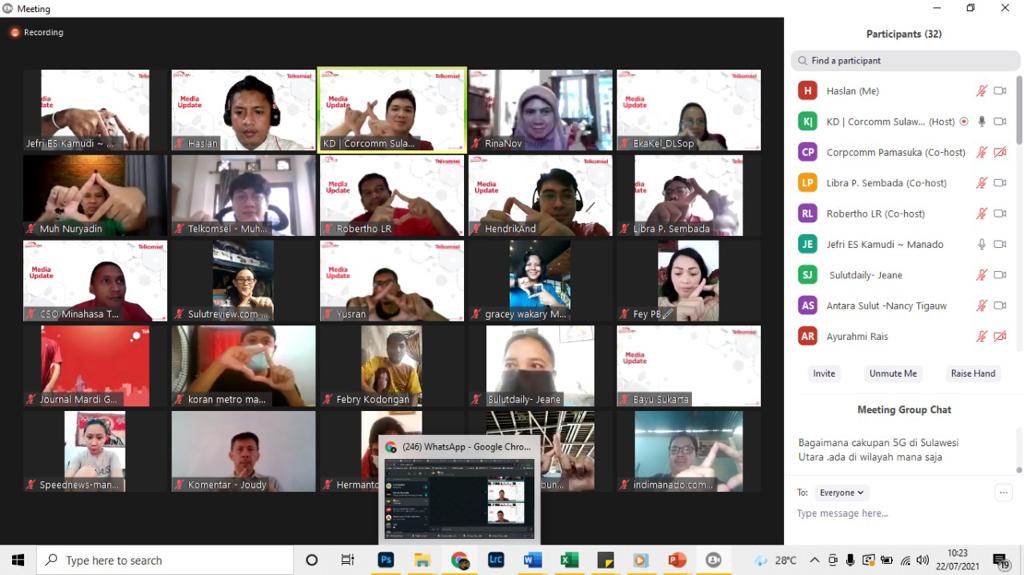
Task: Open the Everyone chat recipient dropdown
Action: [x=841, y=492]
